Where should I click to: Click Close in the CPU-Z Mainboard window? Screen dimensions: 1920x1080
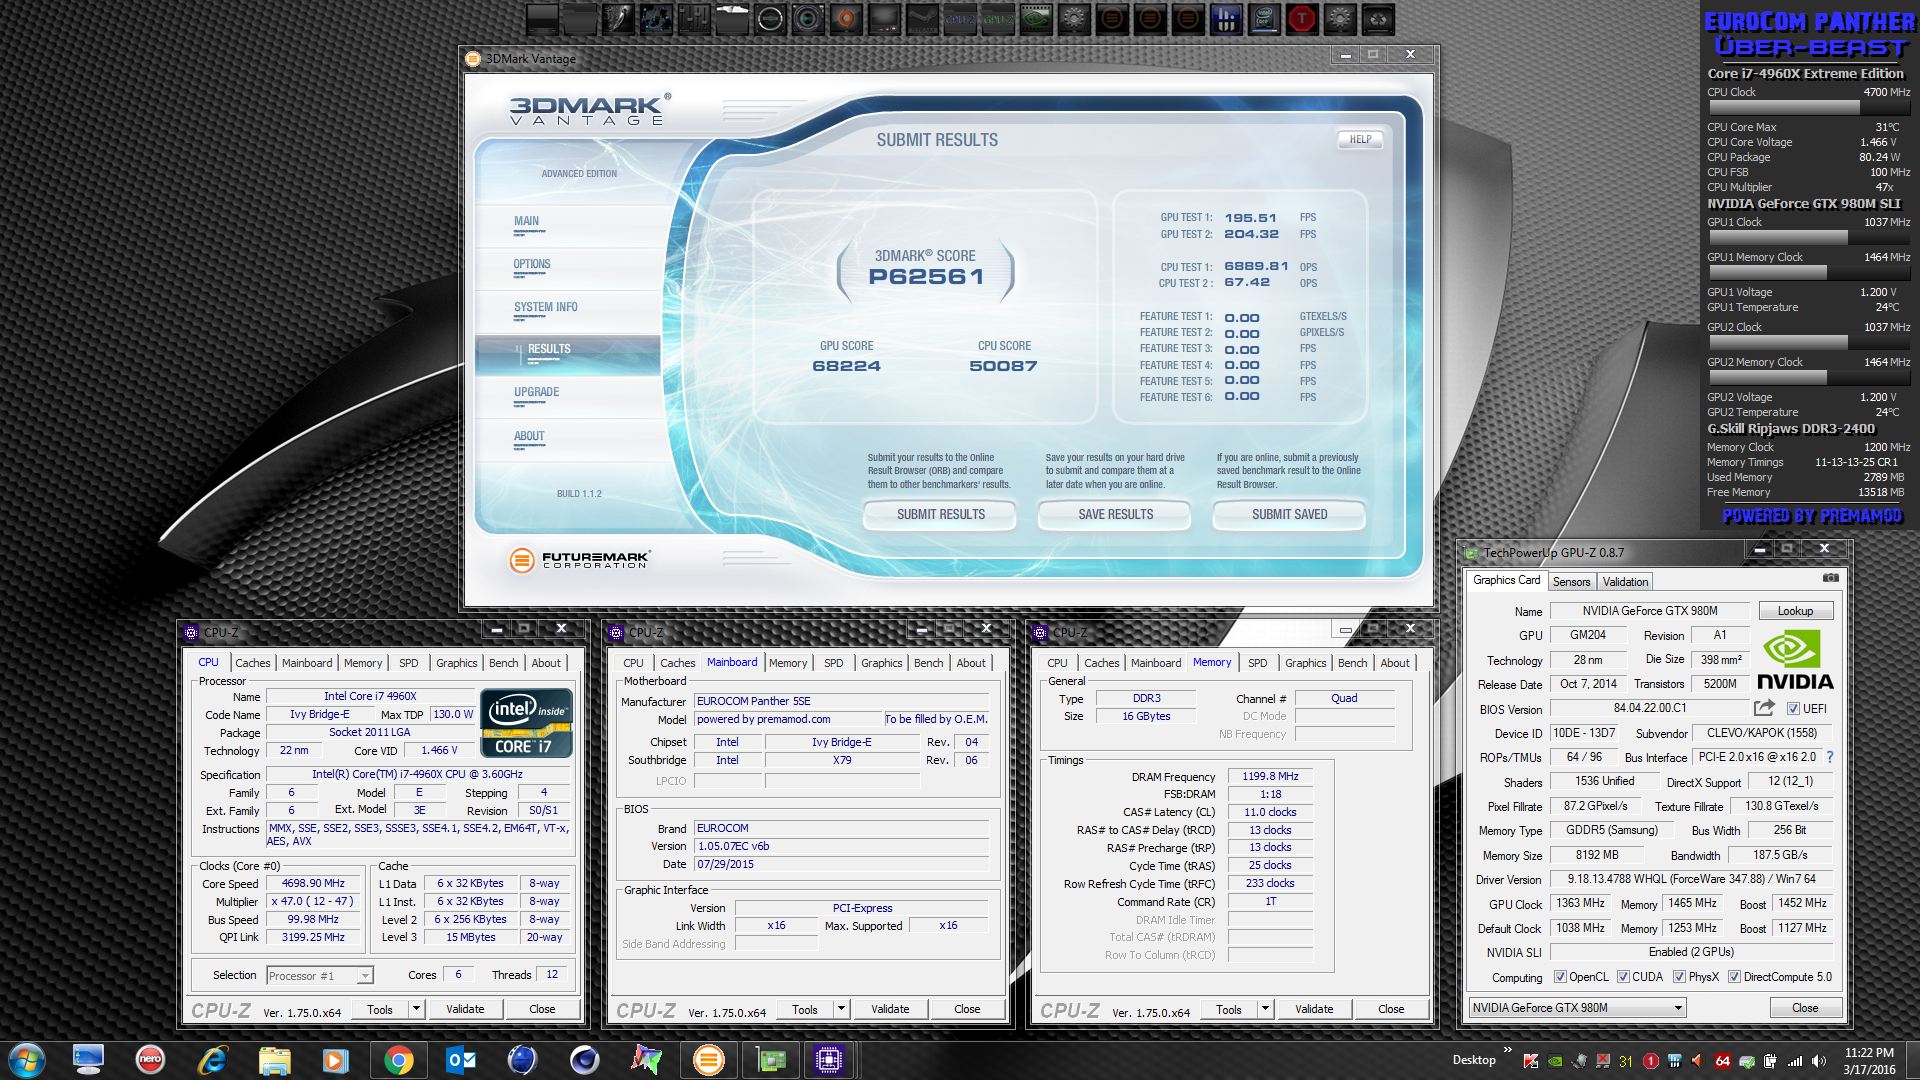(967, 1009)
